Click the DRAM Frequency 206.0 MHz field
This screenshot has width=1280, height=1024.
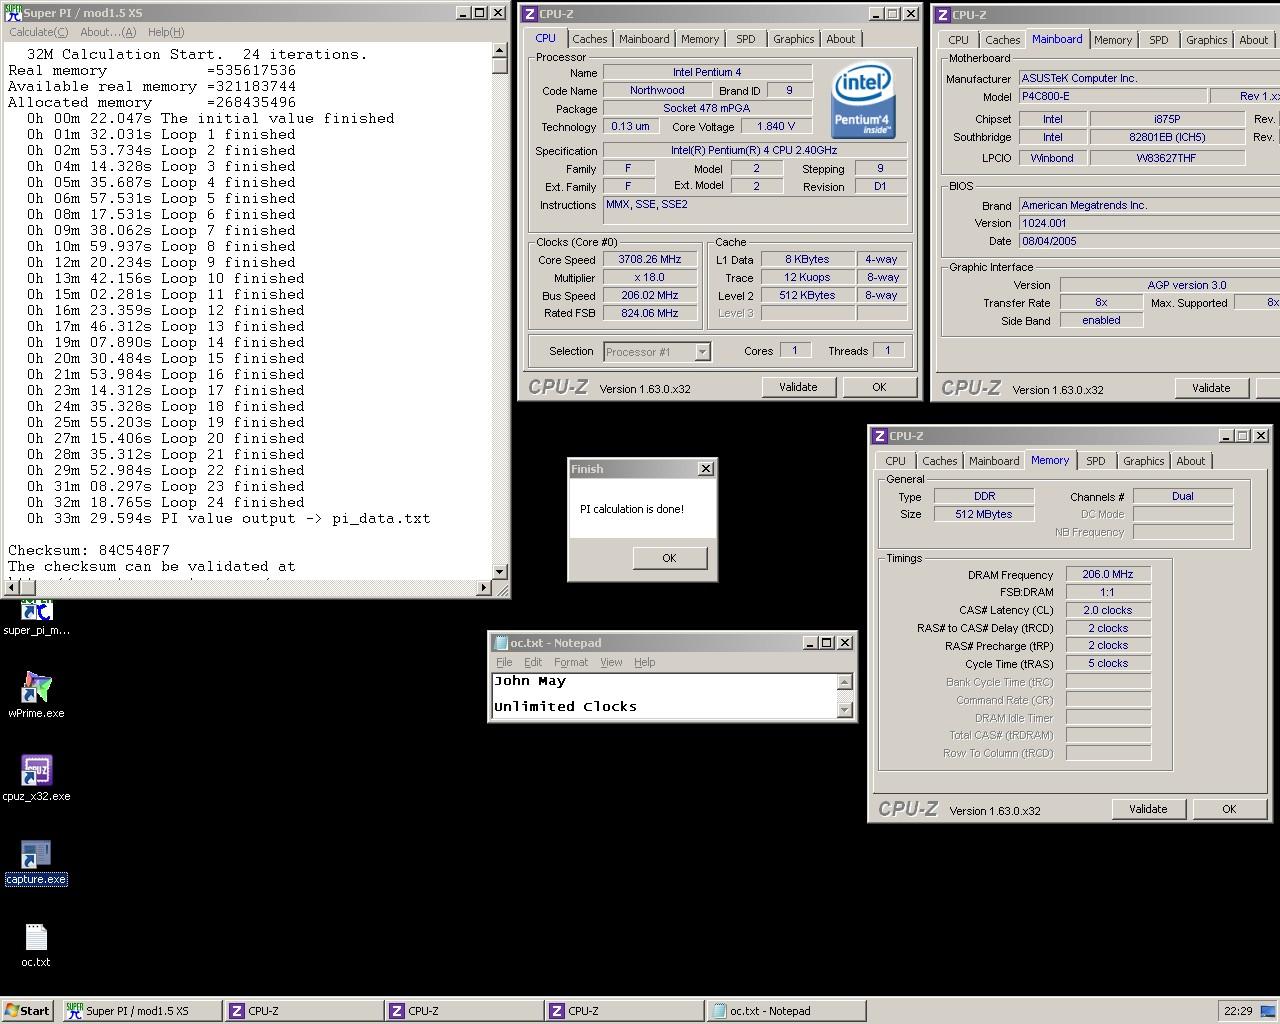pos(1108,574)
